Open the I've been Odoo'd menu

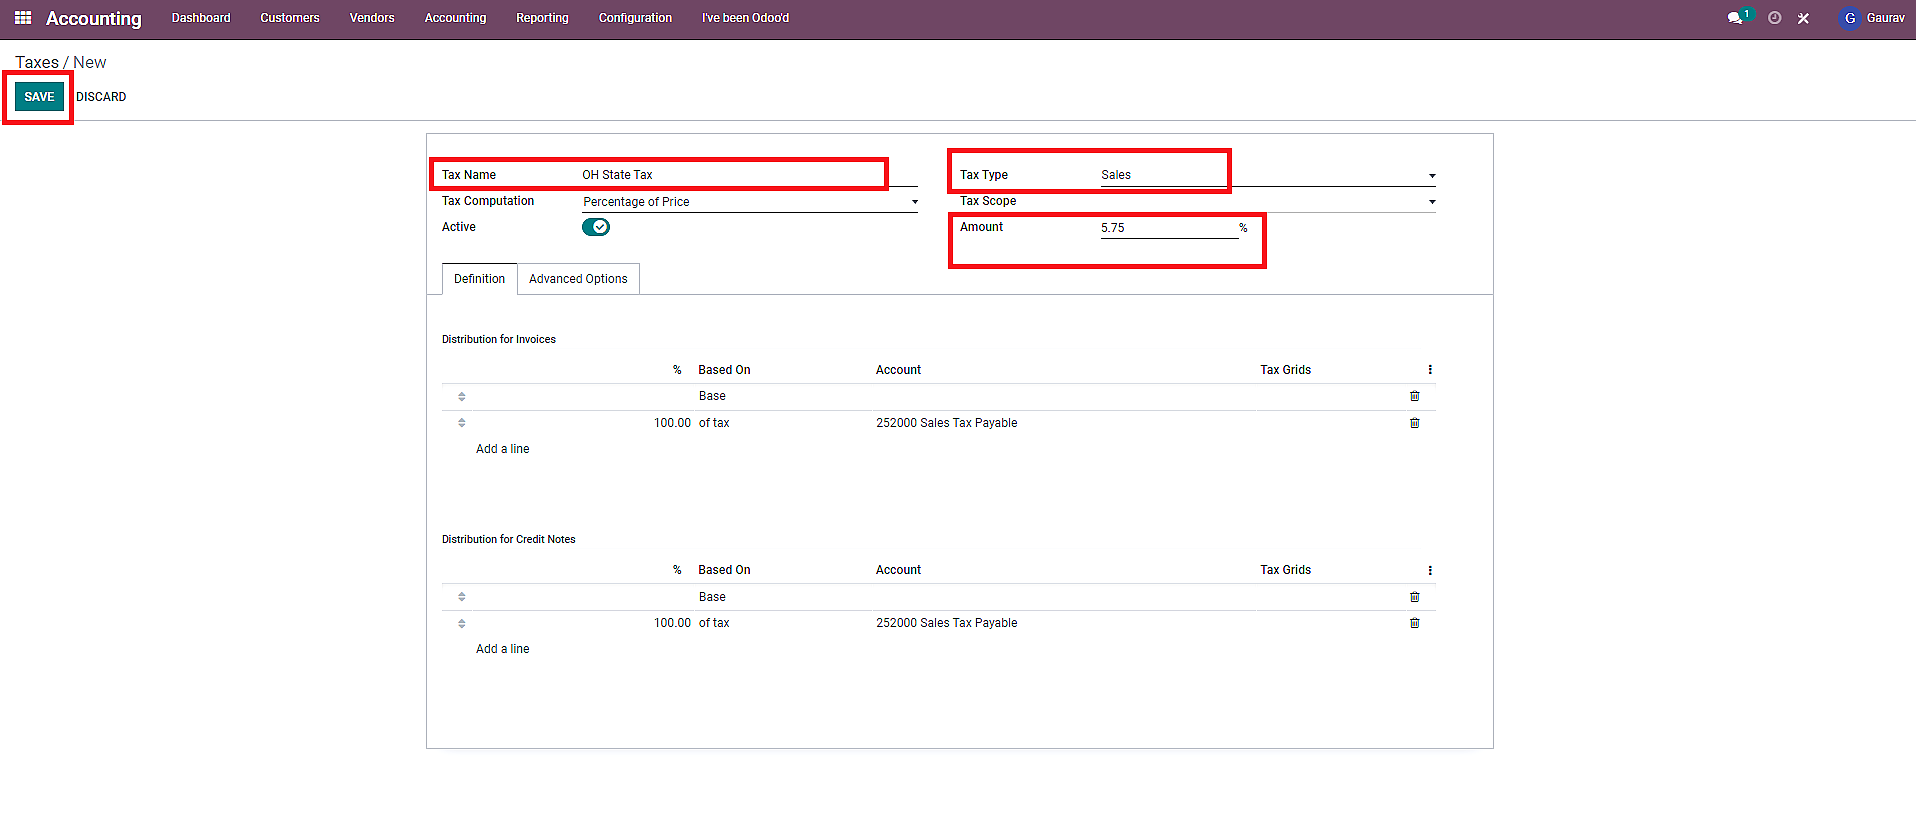(745, 18)
